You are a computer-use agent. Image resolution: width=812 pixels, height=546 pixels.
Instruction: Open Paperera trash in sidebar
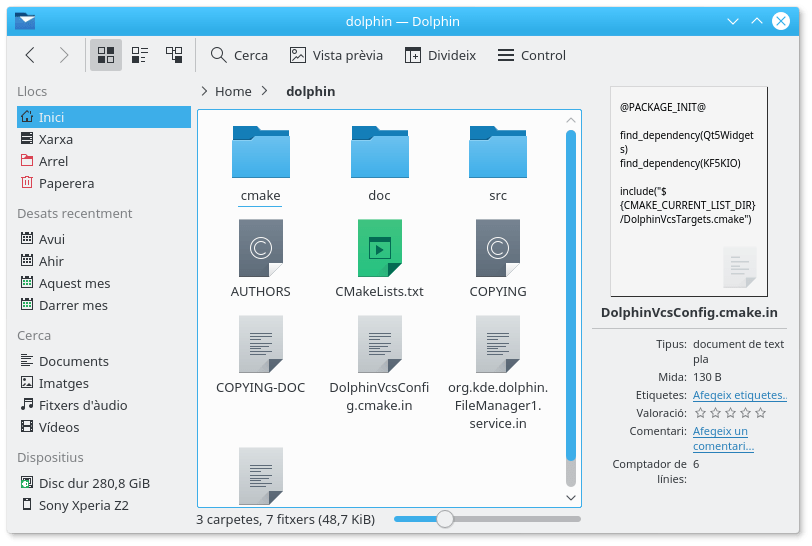click(x=66, y=183)
